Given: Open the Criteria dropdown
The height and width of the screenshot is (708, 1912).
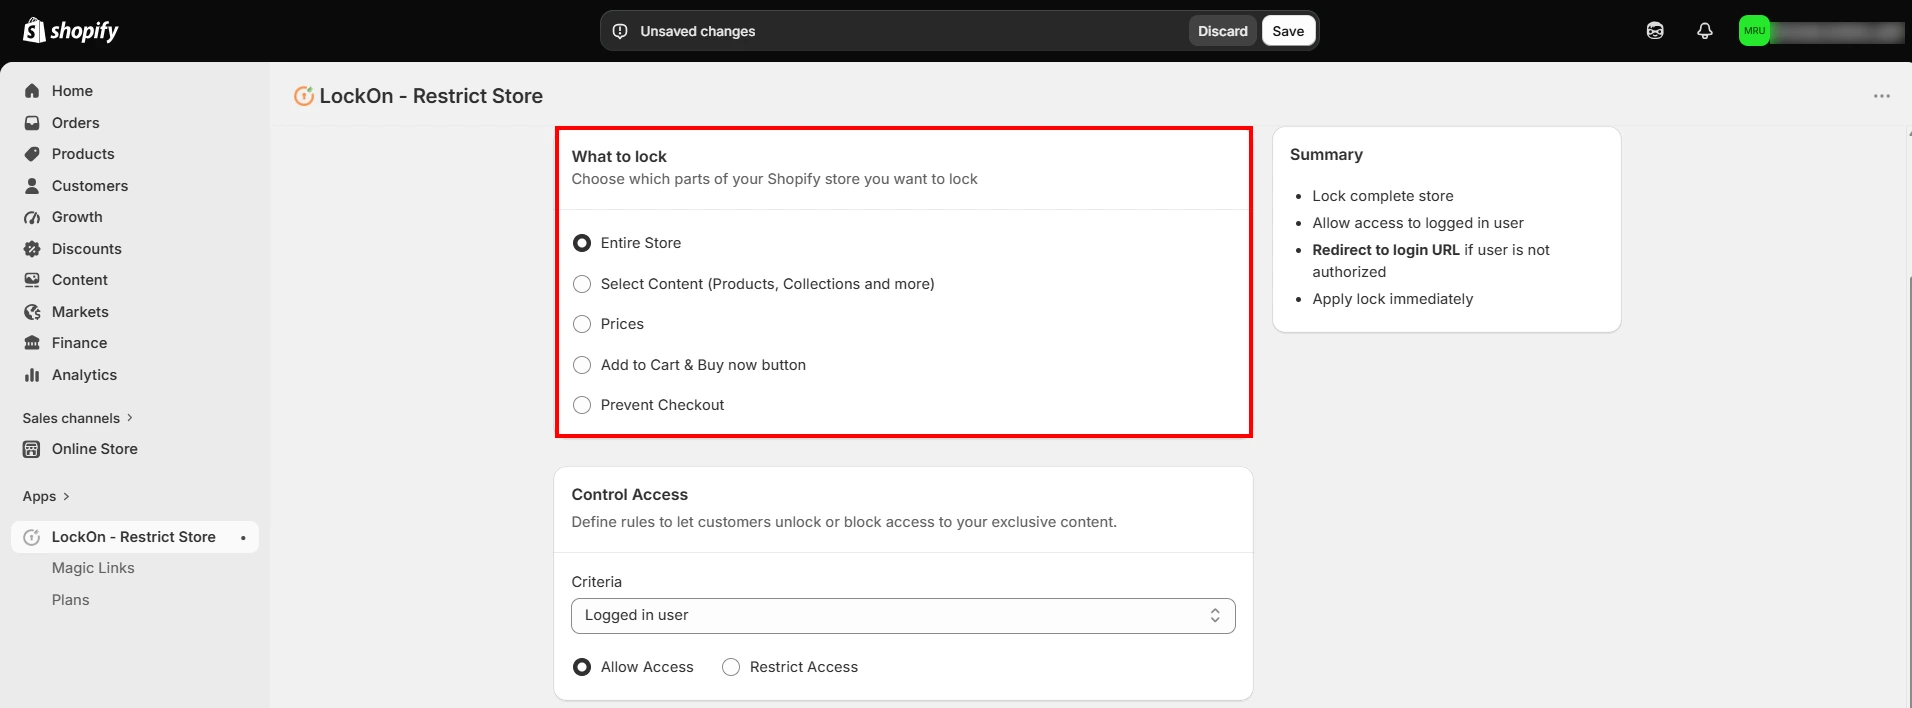Looking at the screenshot, I should 903,616.
